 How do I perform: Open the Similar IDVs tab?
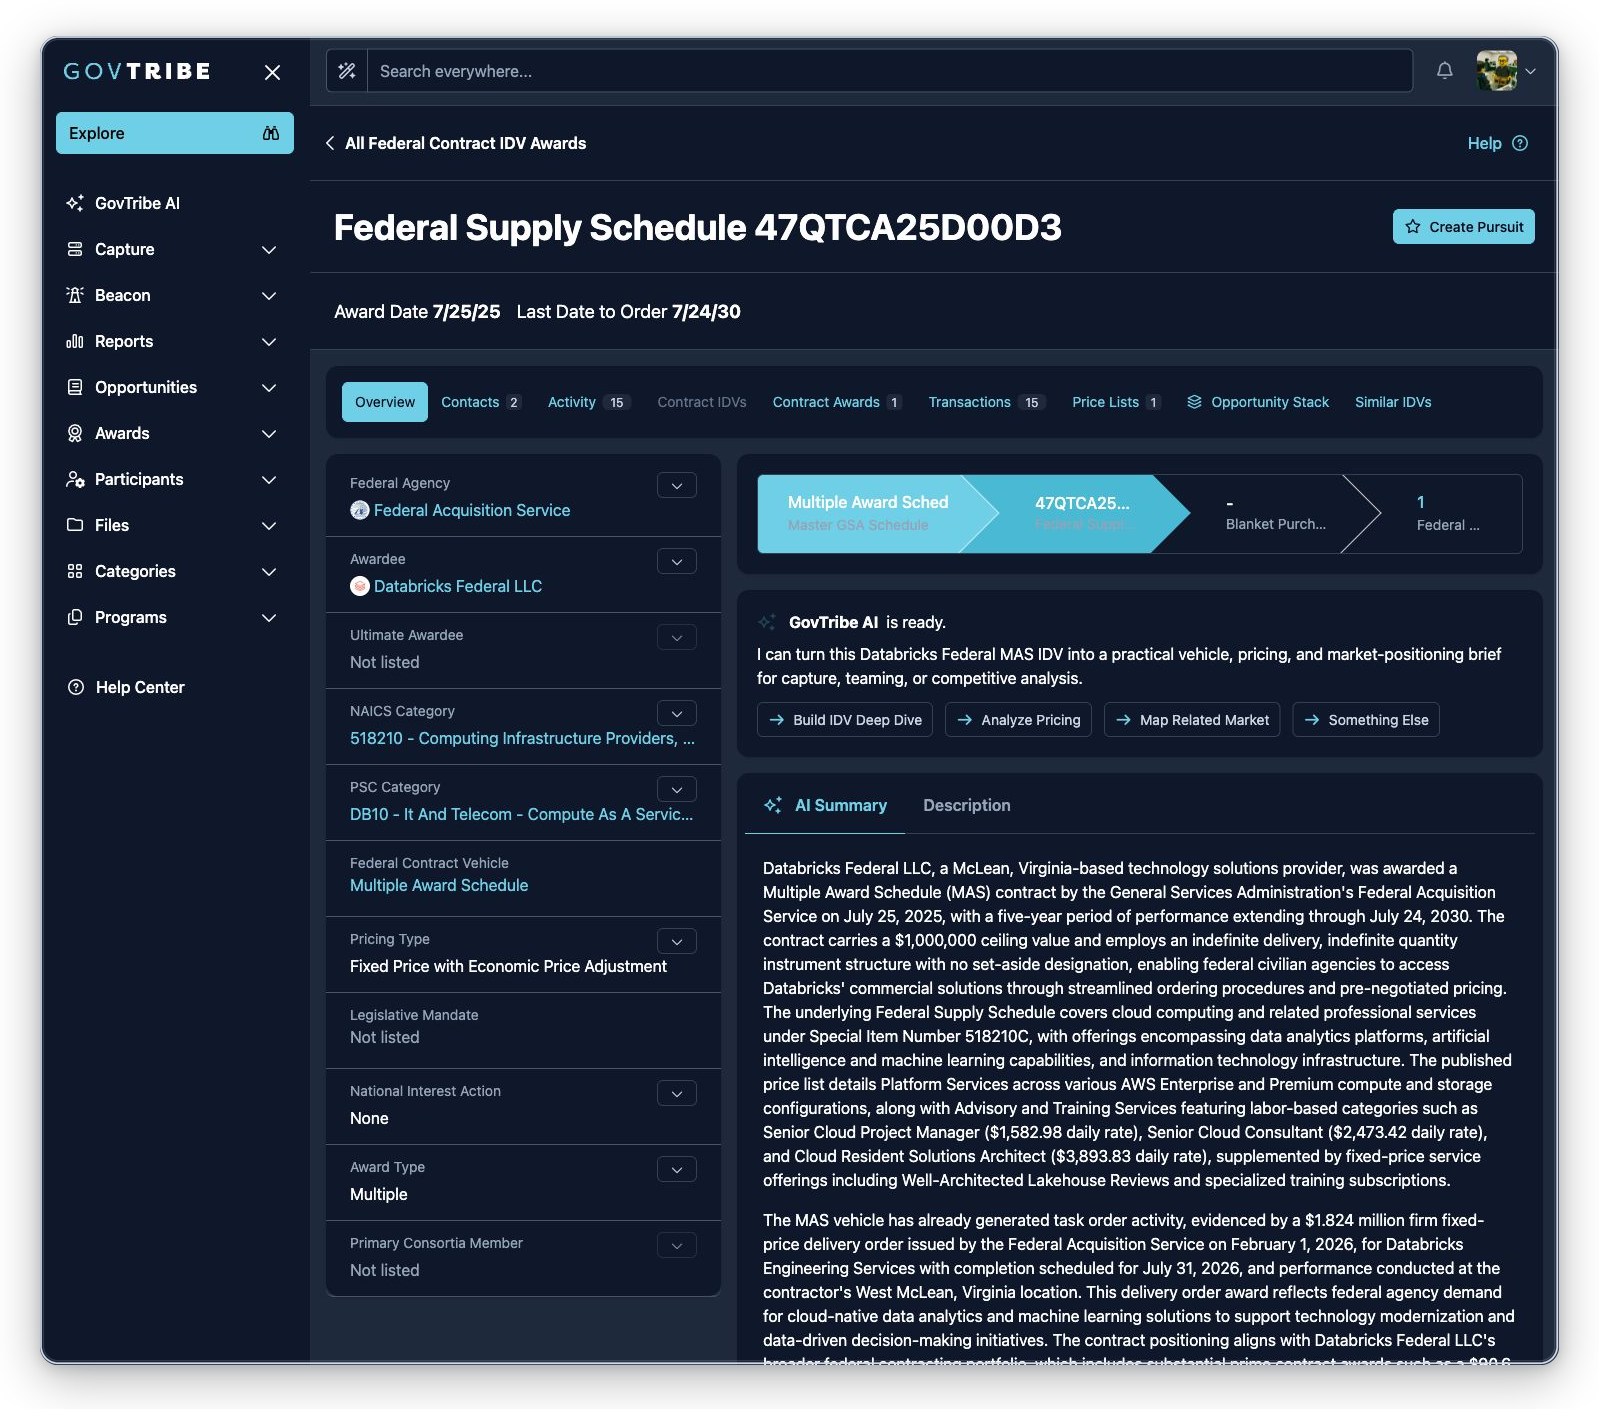point(1393,402)
